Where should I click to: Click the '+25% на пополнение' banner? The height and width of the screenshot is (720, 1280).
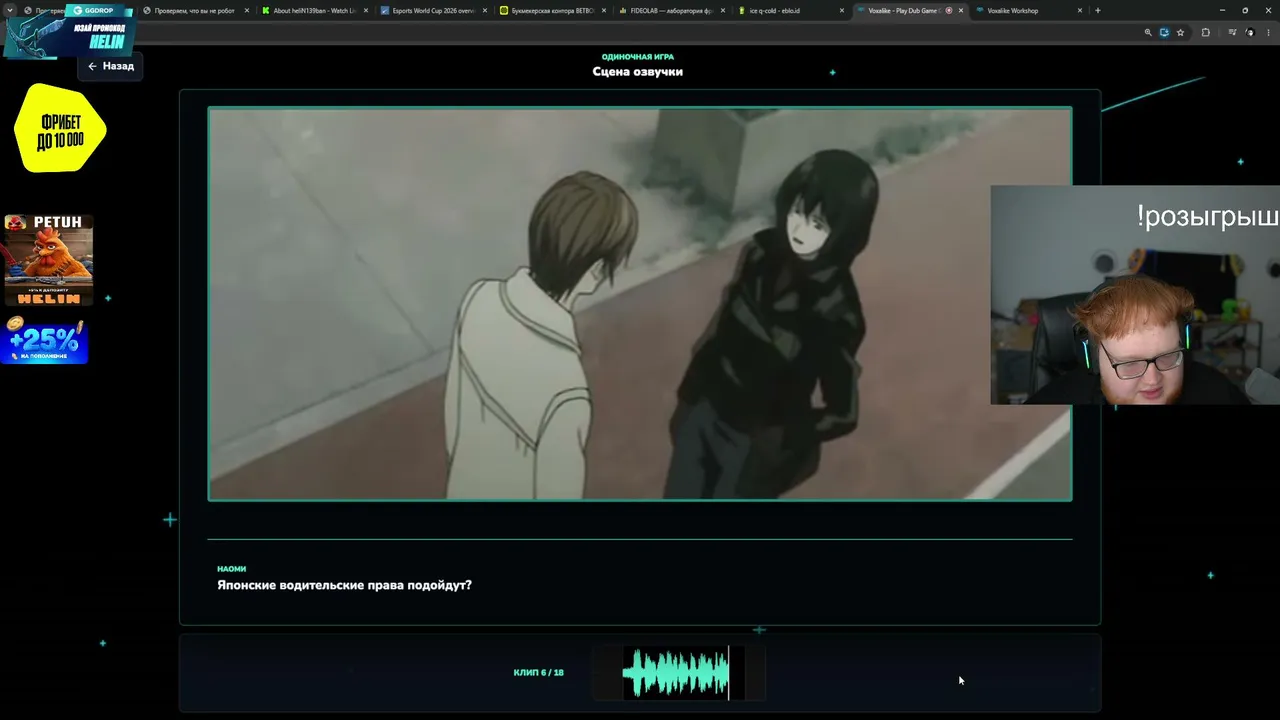coord(45,340)
